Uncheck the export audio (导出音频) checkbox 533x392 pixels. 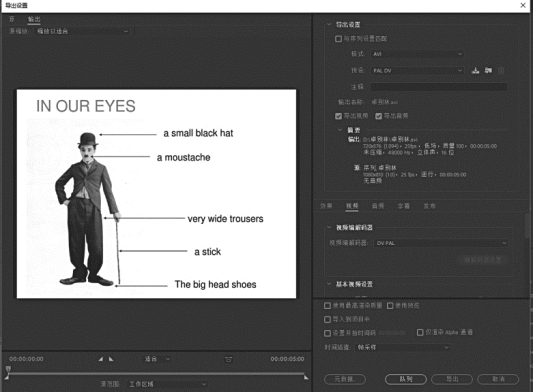[x=378, y=116]
